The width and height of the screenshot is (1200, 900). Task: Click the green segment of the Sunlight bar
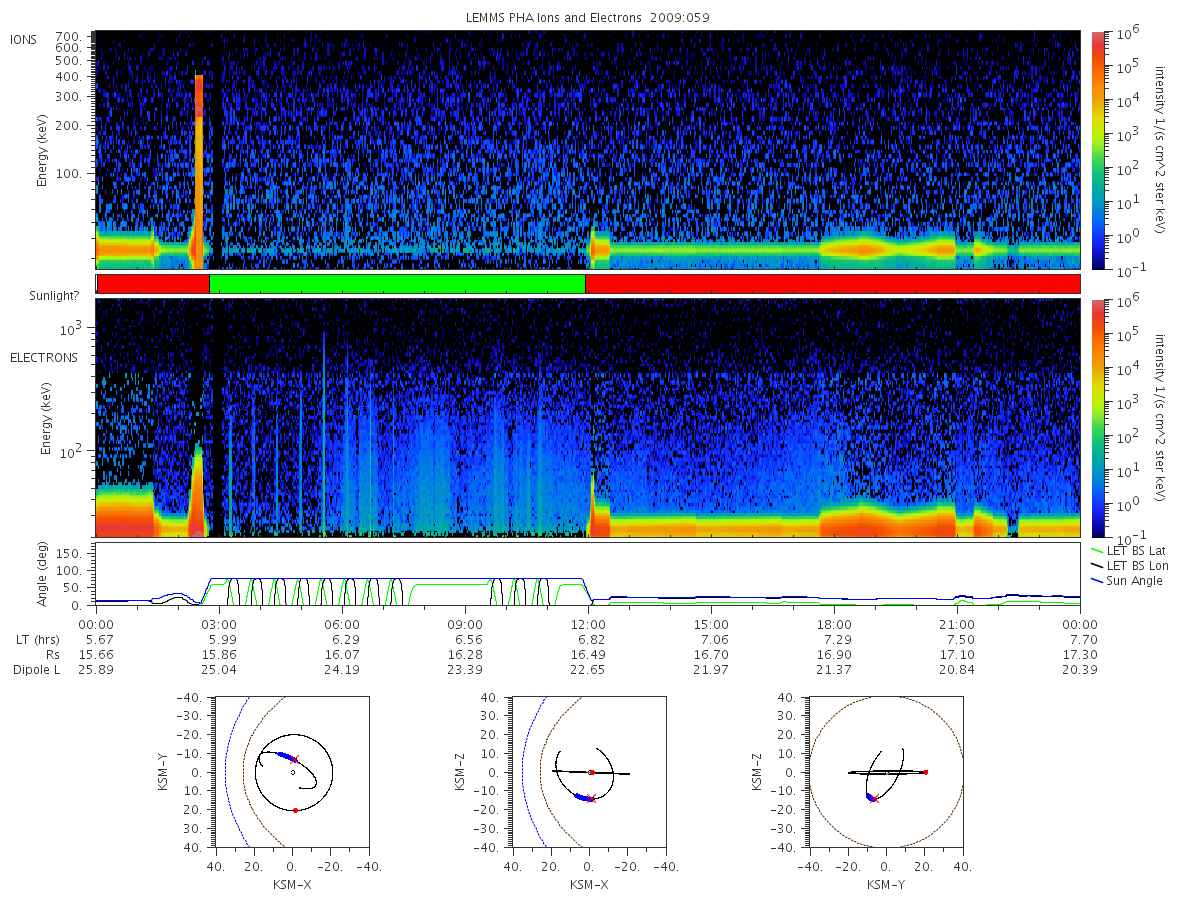(397, 284)
